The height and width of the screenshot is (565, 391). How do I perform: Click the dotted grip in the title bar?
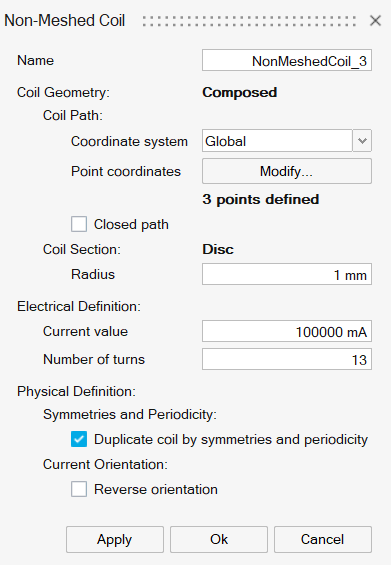(x=249, y=21)
